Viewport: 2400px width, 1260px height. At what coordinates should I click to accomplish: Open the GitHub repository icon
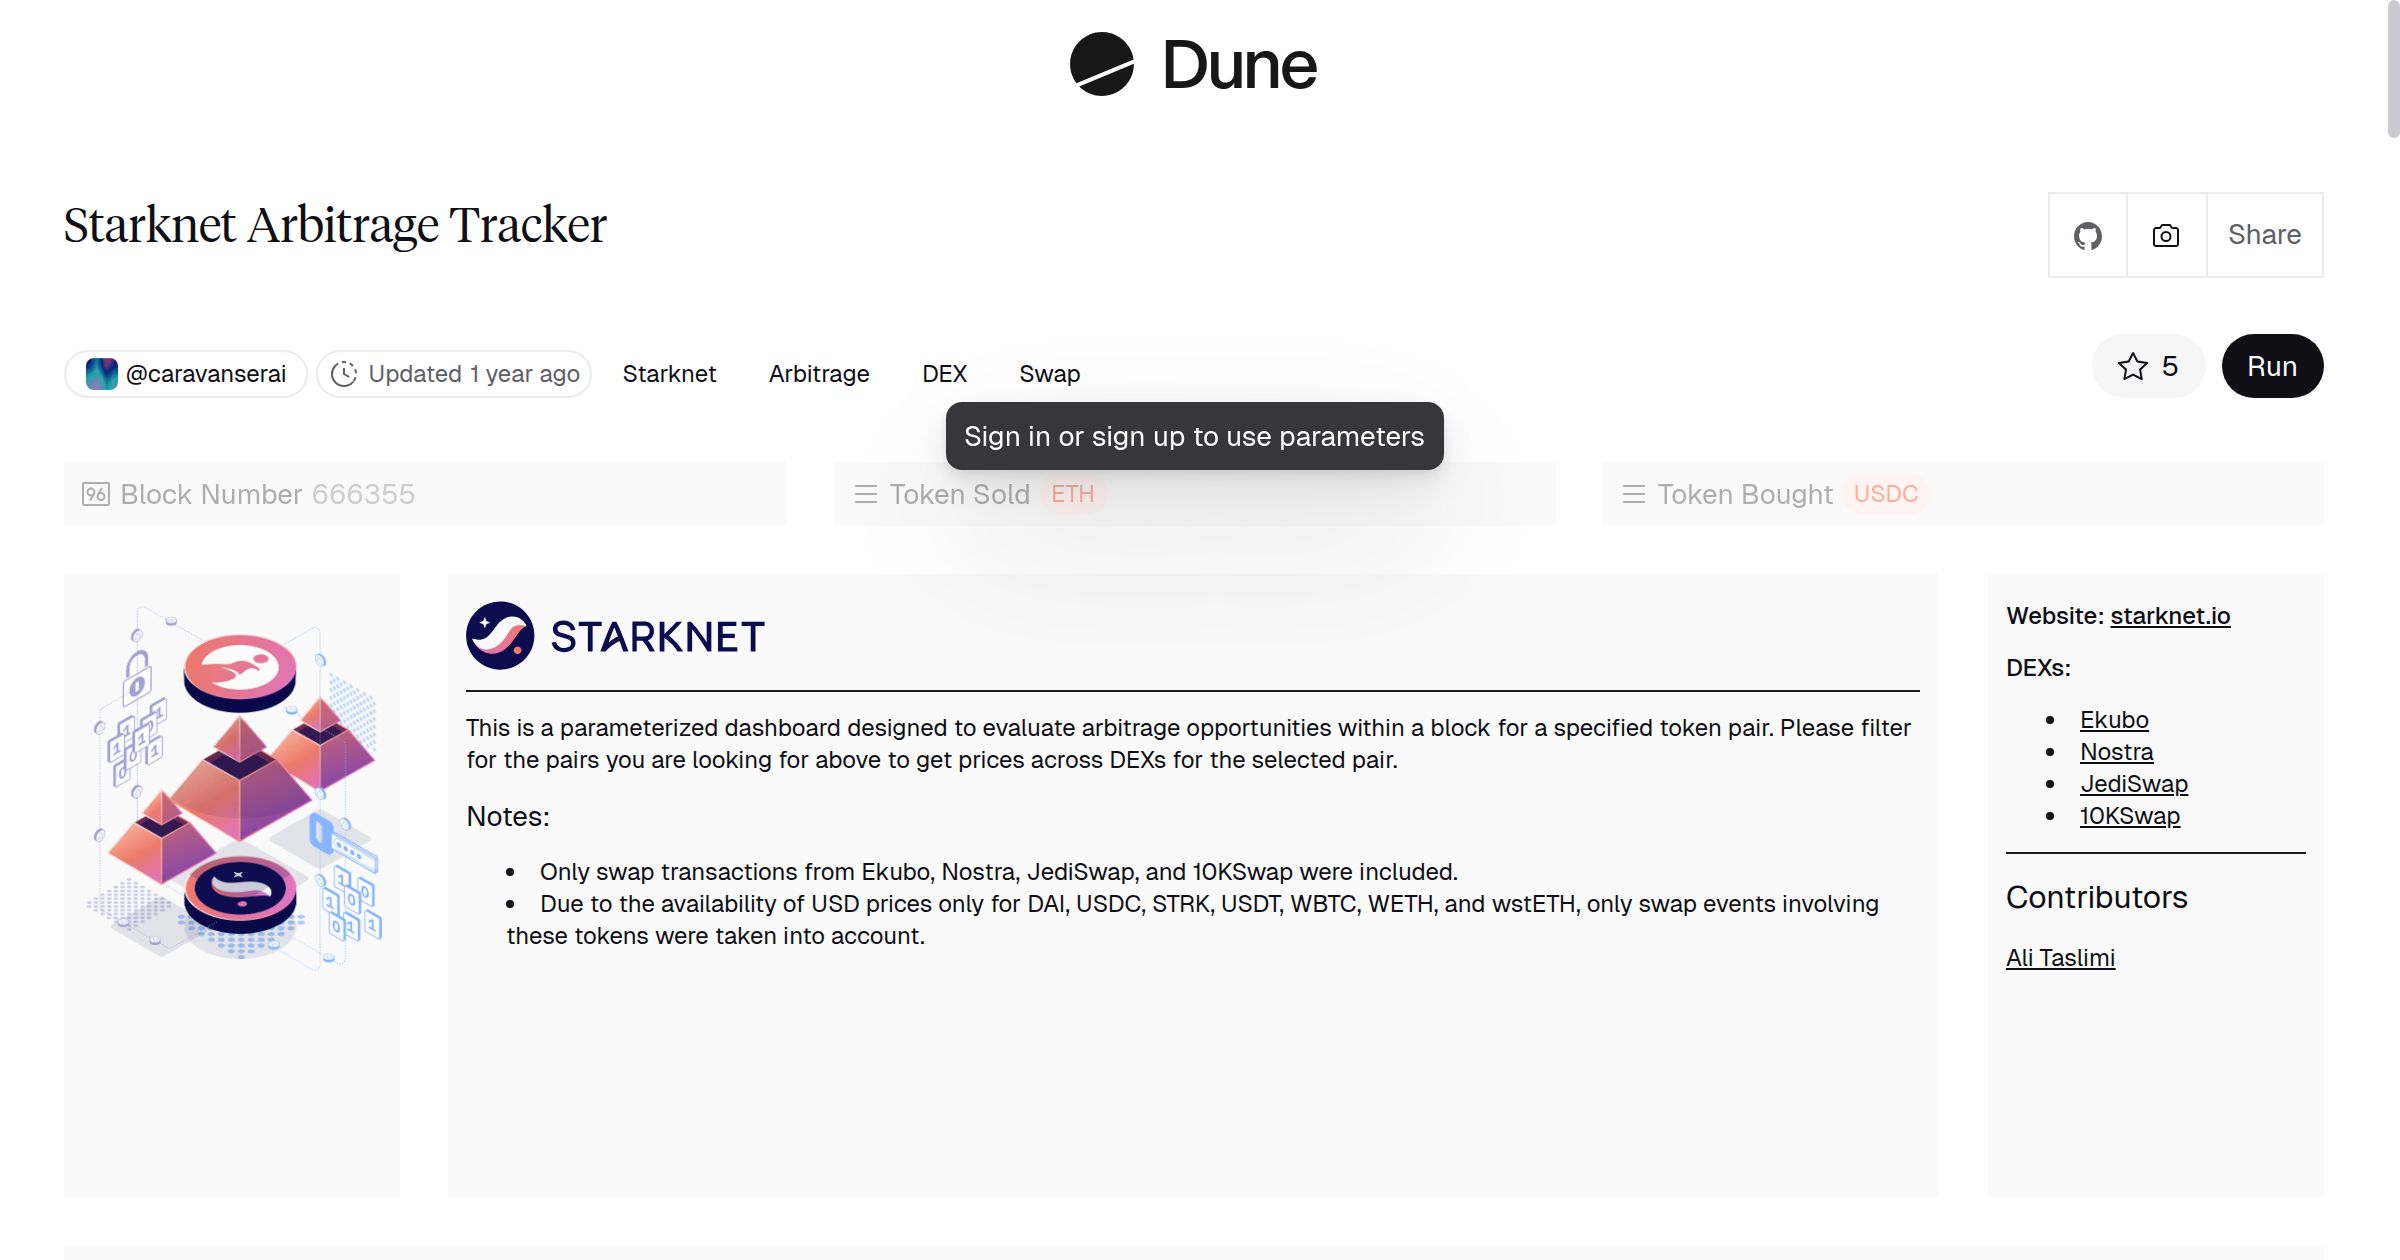pos(2088,234)
